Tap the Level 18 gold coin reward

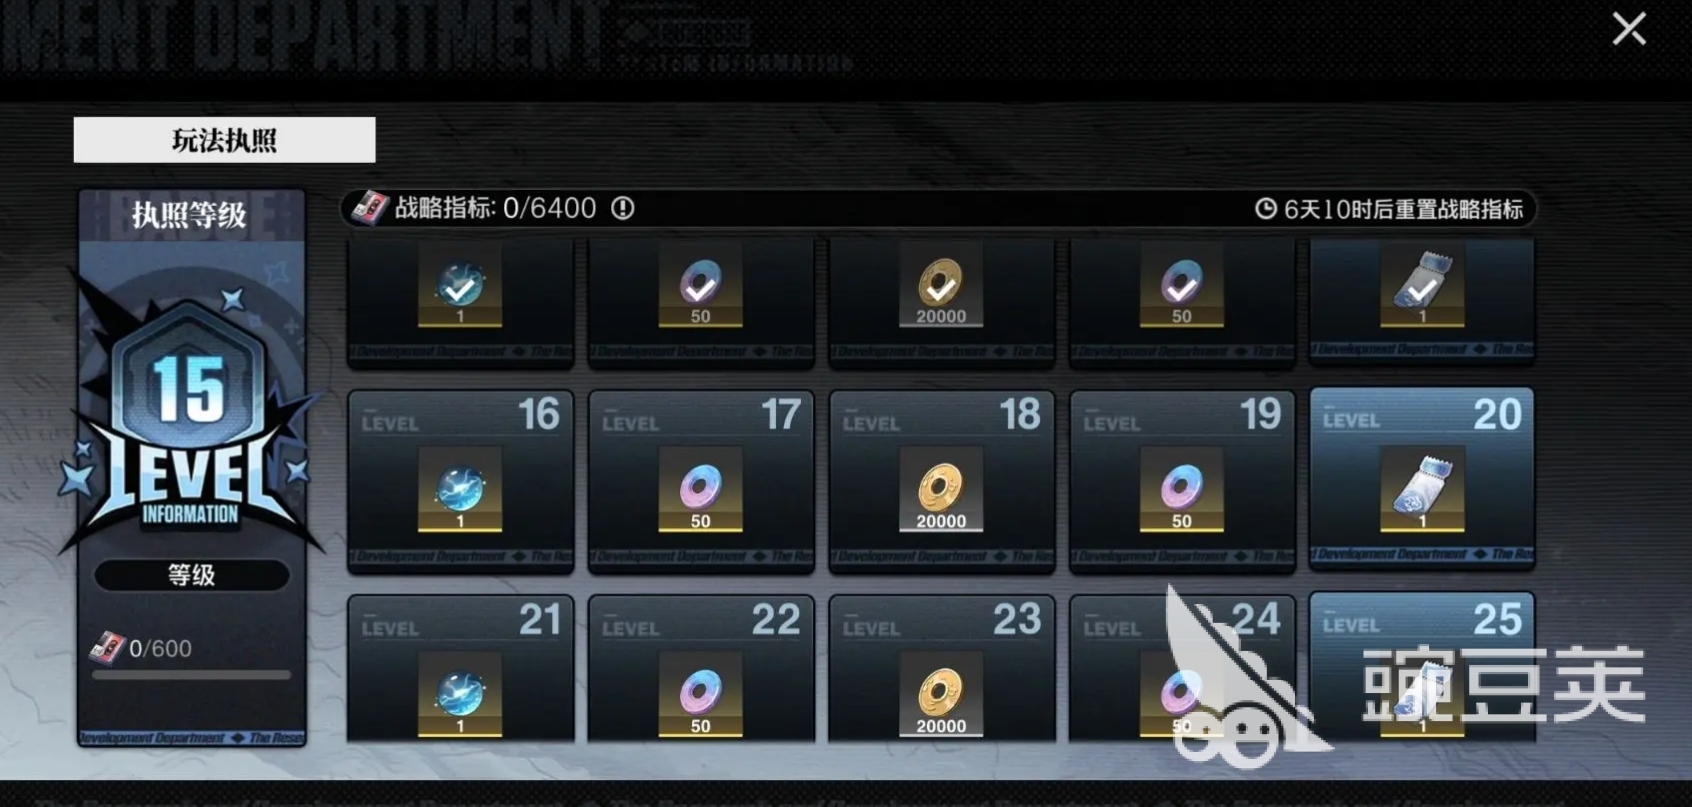tap(941, 489)
